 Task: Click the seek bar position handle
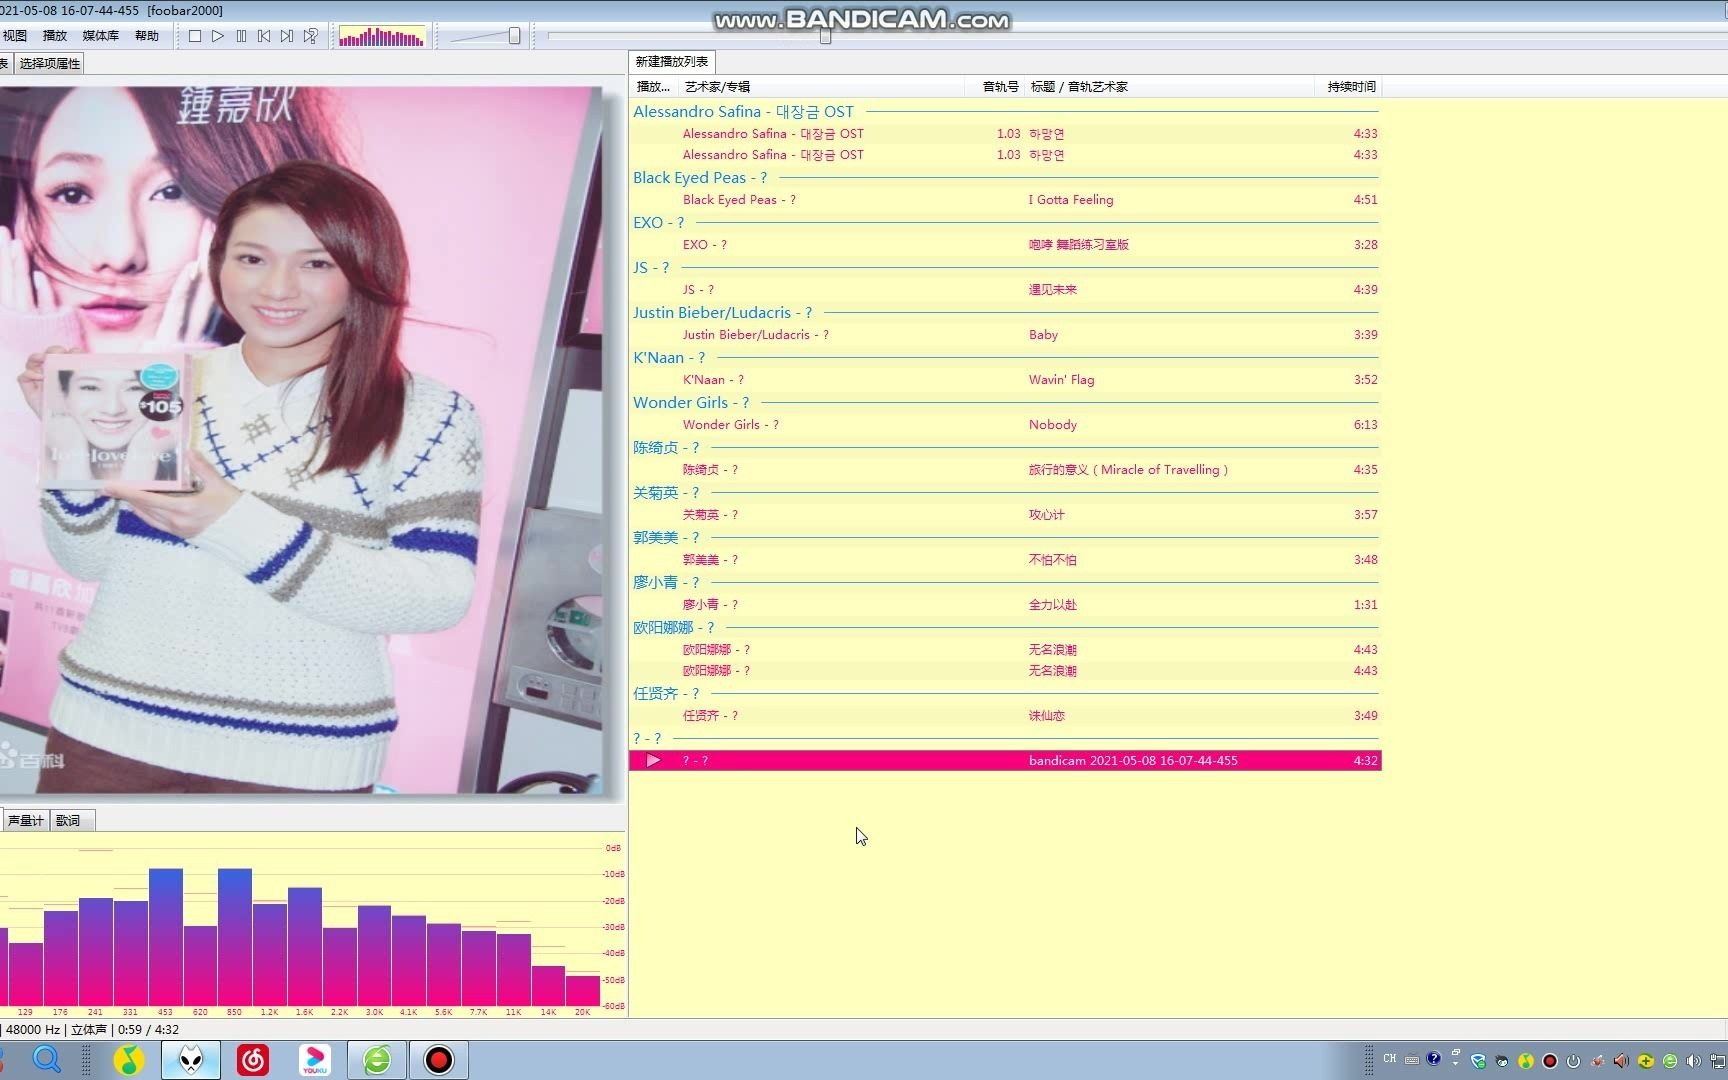[x=825, y=36]
